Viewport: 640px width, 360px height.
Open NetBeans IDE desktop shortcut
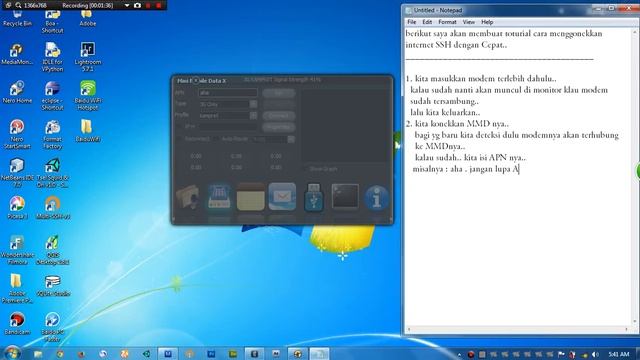(x=17, y=173)
